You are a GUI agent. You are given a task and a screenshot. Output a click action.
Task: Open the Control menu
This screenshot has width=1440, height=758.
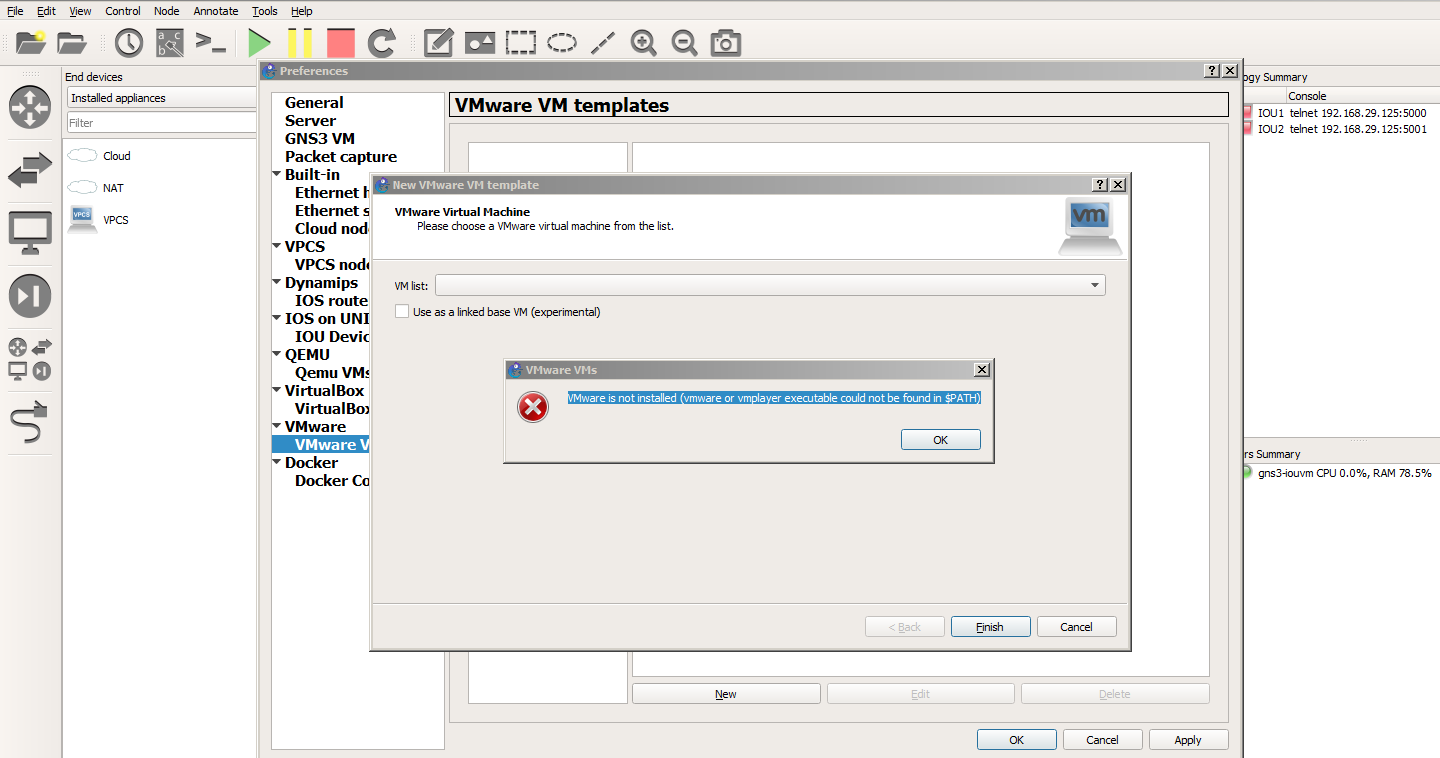123,11
